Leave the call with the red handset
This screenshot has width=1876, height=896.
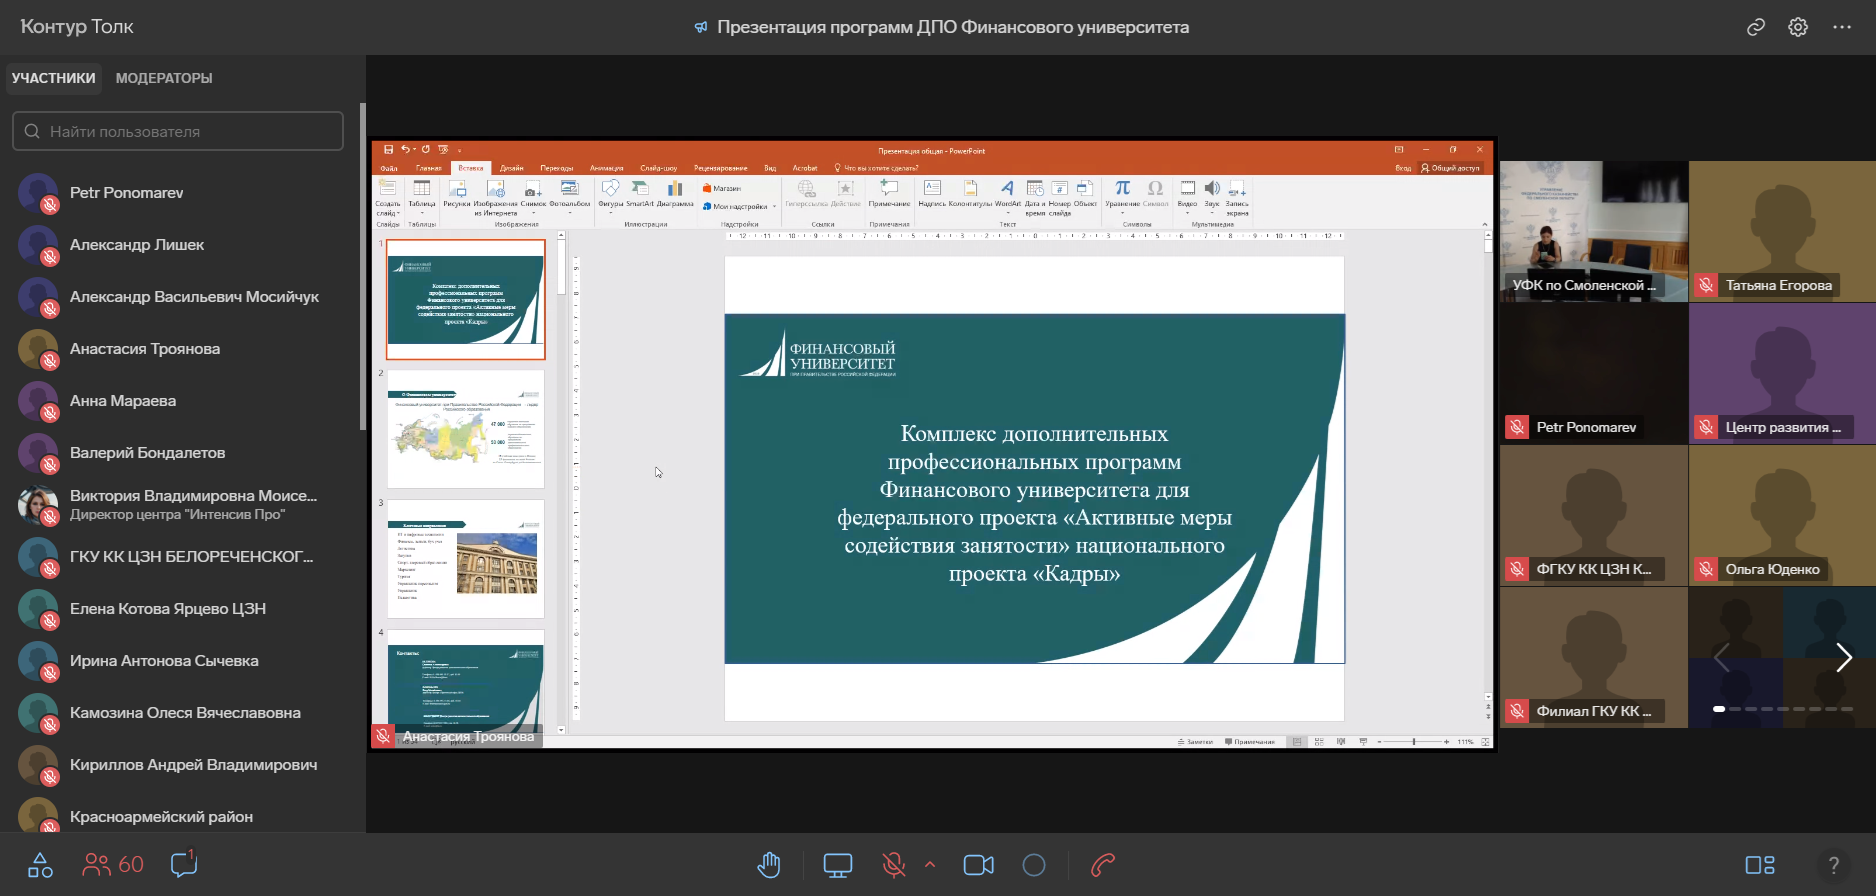[1103, 865]
